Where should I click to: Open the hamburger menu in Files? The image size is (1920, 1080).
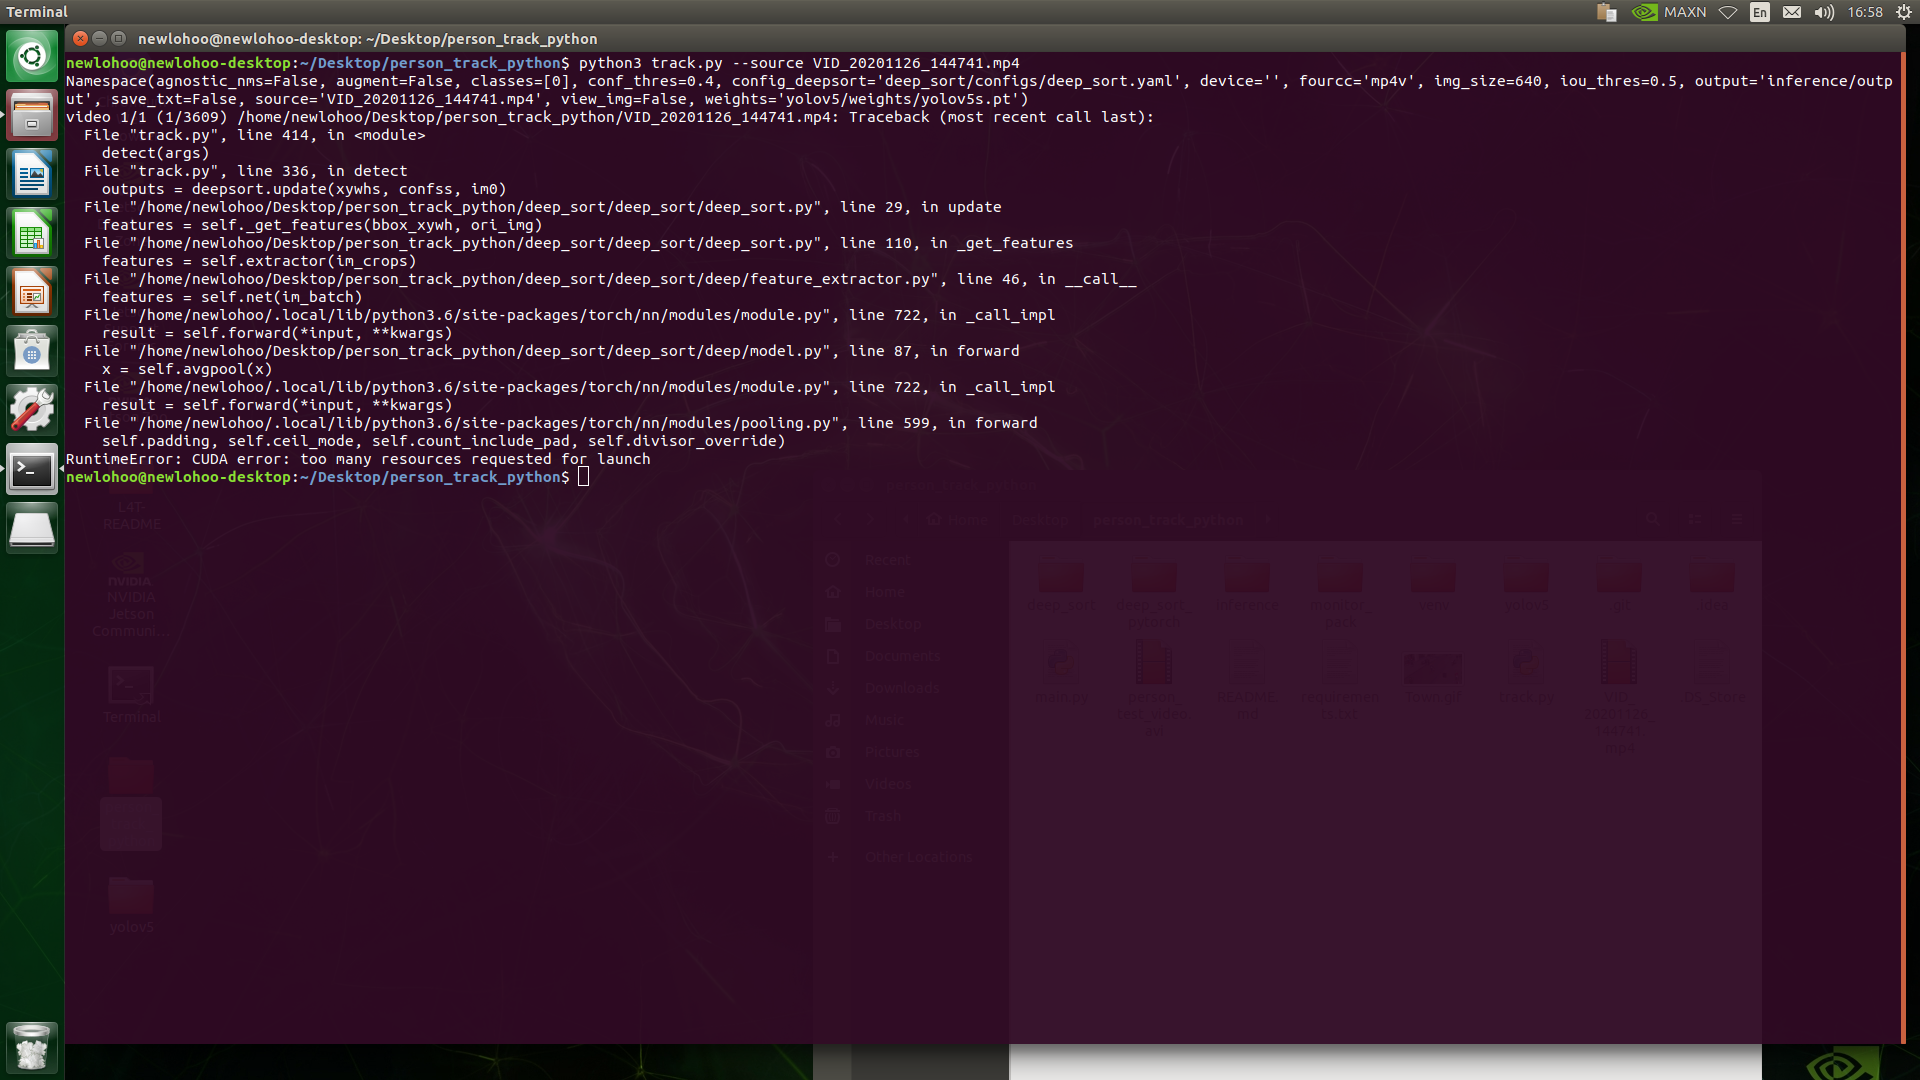coord(1735,518)
